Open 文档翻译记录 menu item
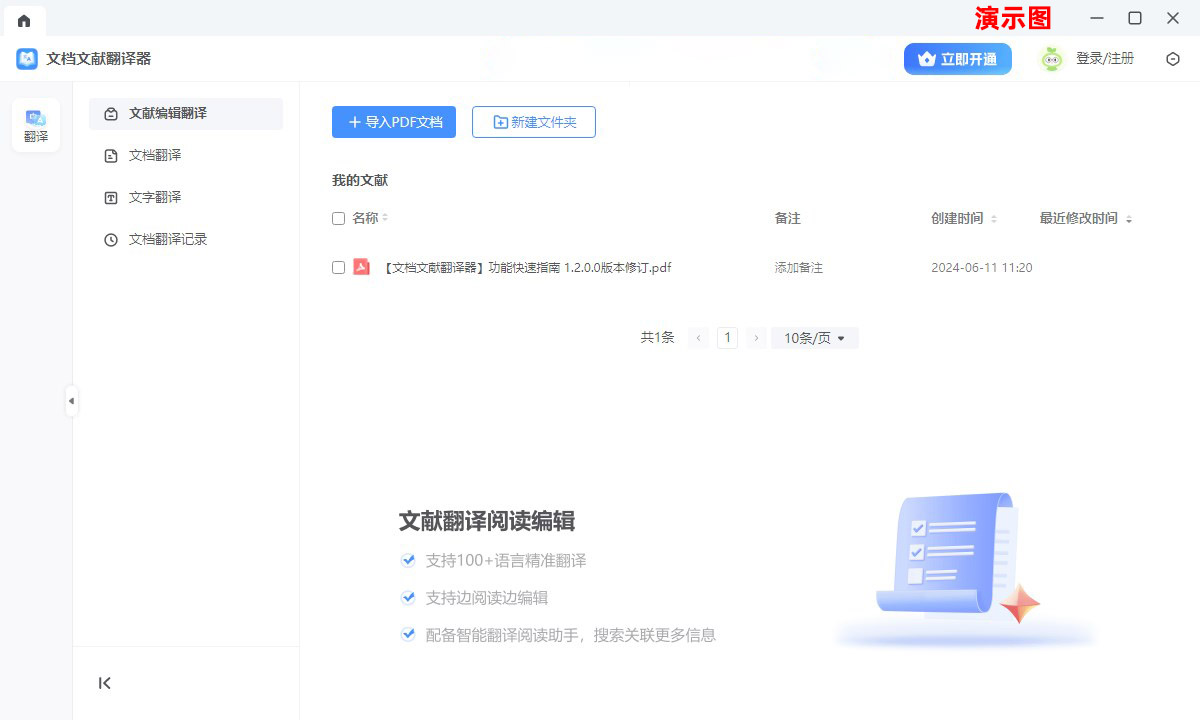The image size is (1200, 720). [x=167, y=240]
